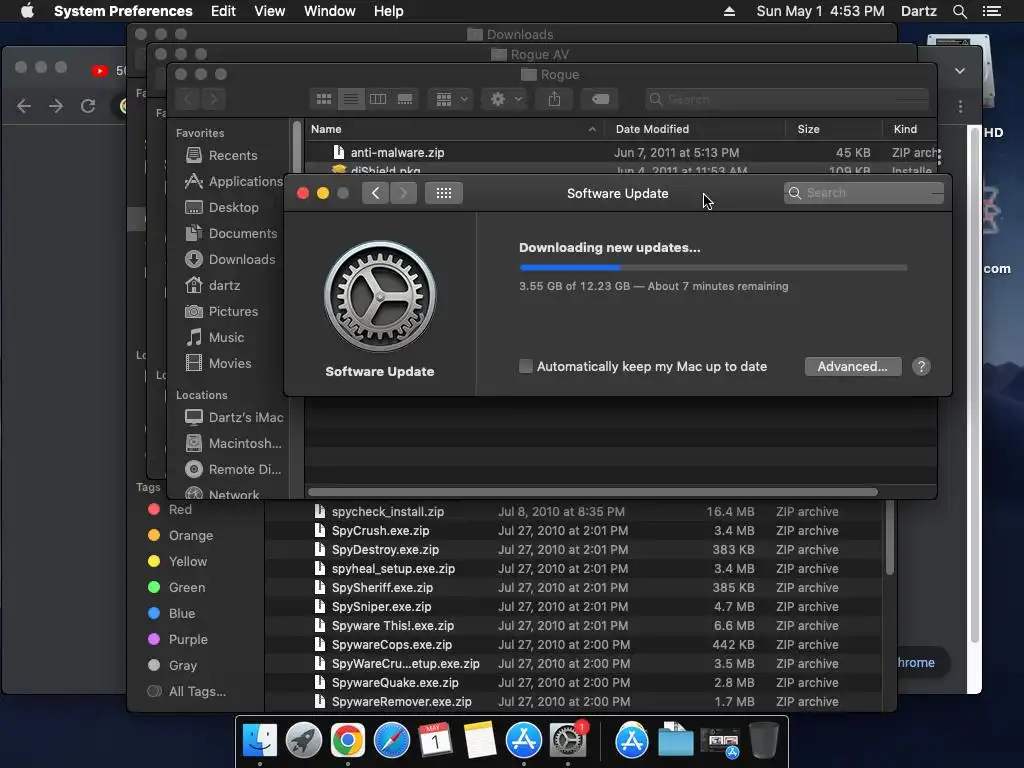1024x768 pixels.
Task: Click the Share button in Rogue toolbar
Action: (554, 99)
